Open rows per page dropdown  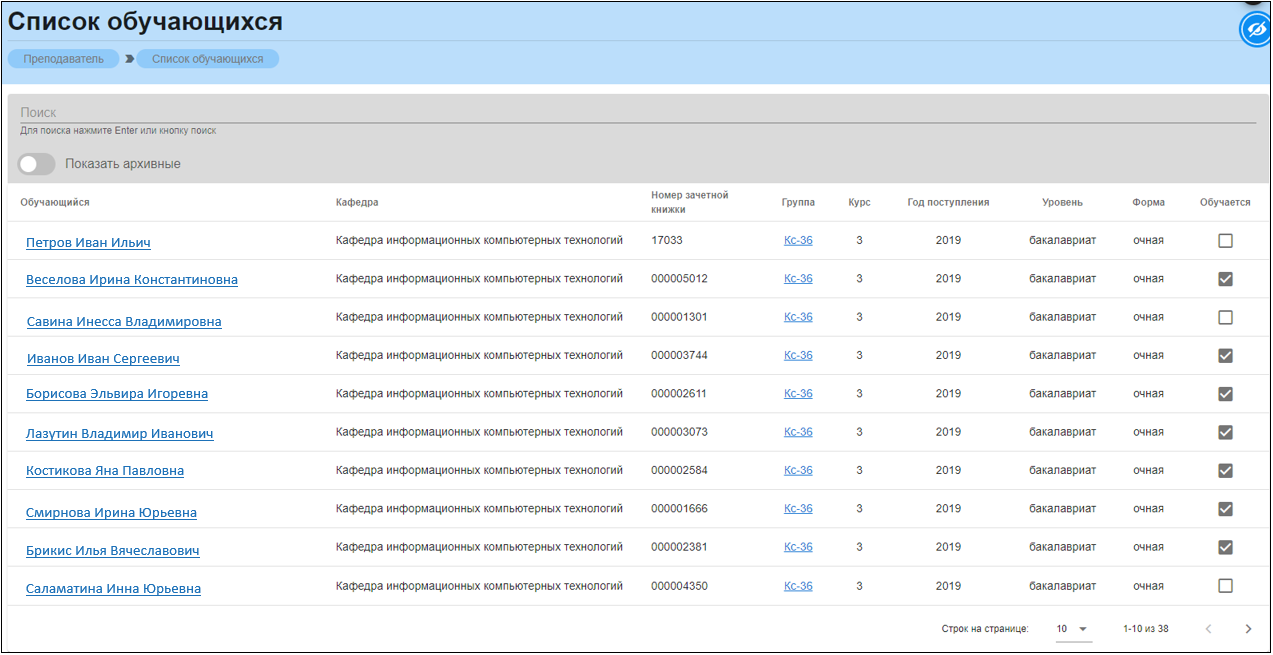tap(1071, 629)
